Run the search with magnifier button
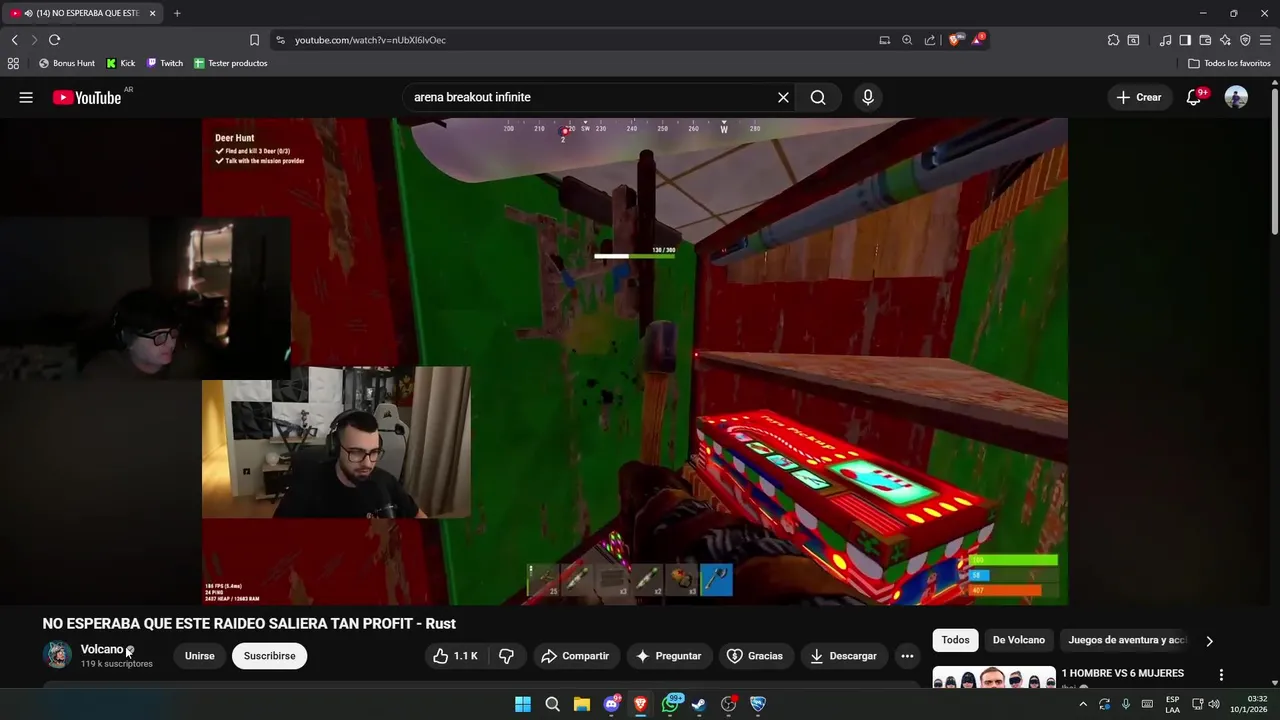 tap(818, 97)
